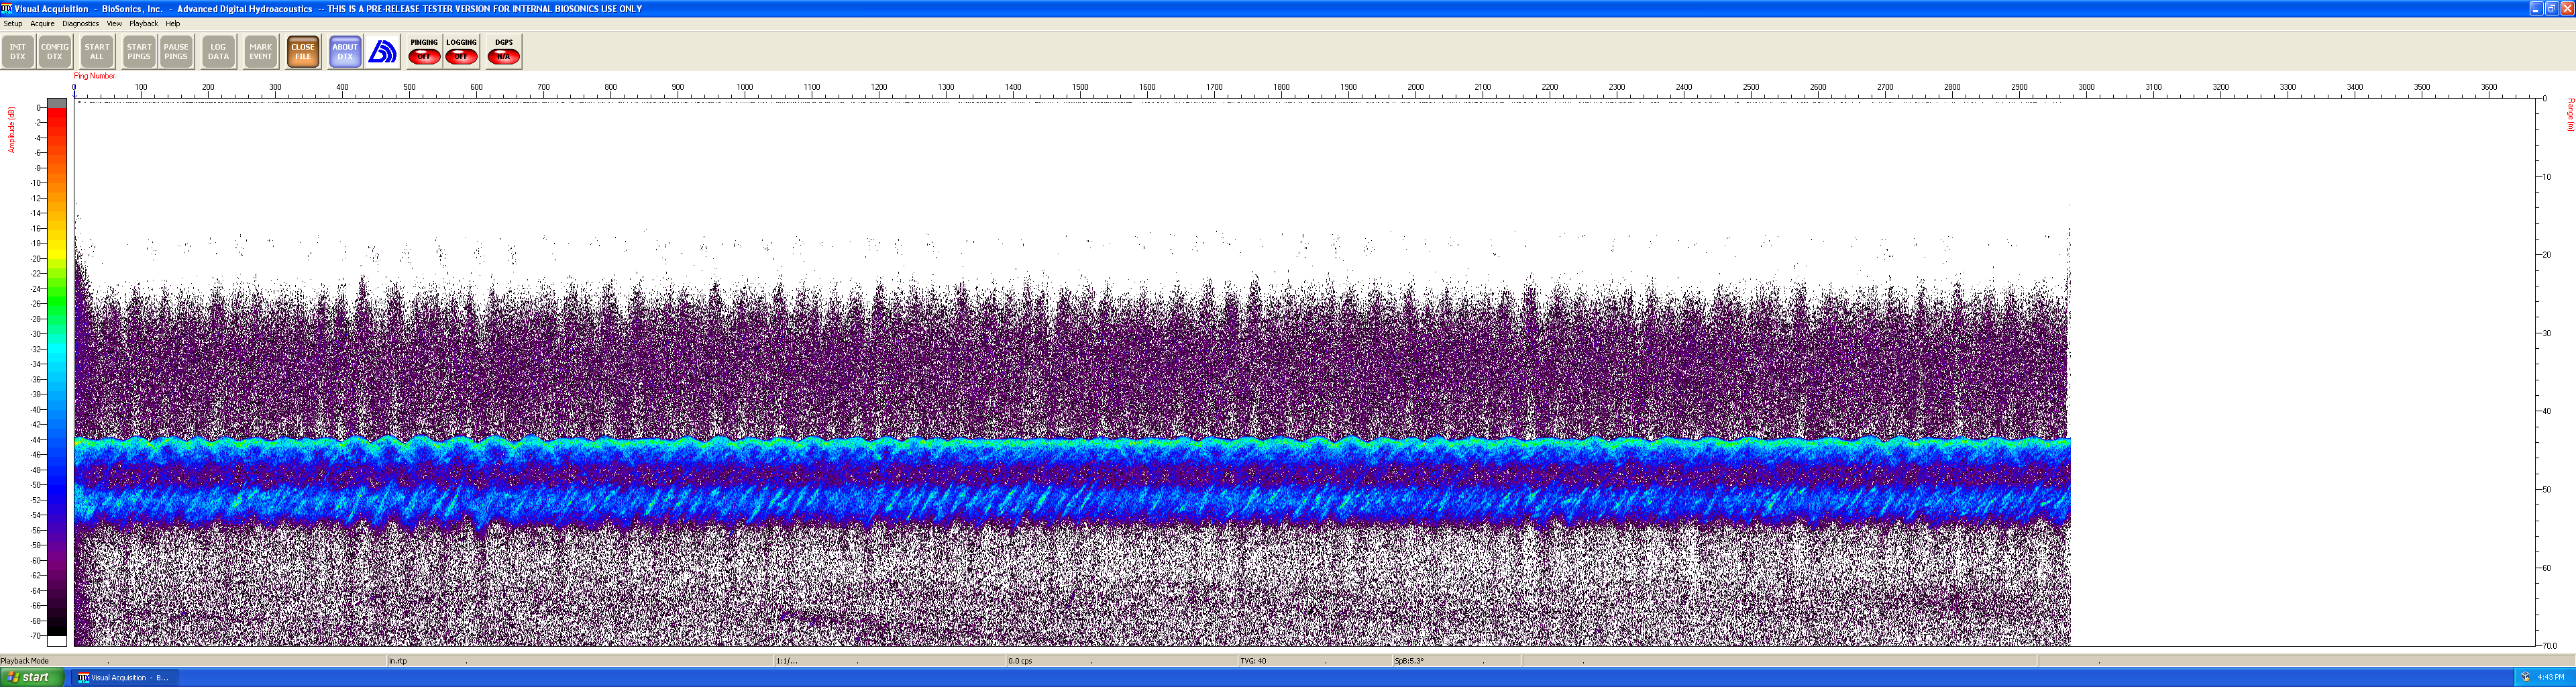
Task: Click the LOG DATA toolbar button
Action: 218,52
